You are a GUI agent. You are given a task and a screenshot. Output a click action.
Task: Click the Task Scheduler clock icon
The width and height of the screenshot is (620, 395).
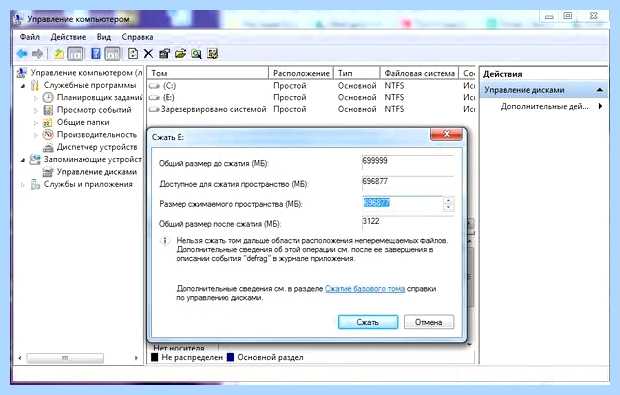click(48, 97)
